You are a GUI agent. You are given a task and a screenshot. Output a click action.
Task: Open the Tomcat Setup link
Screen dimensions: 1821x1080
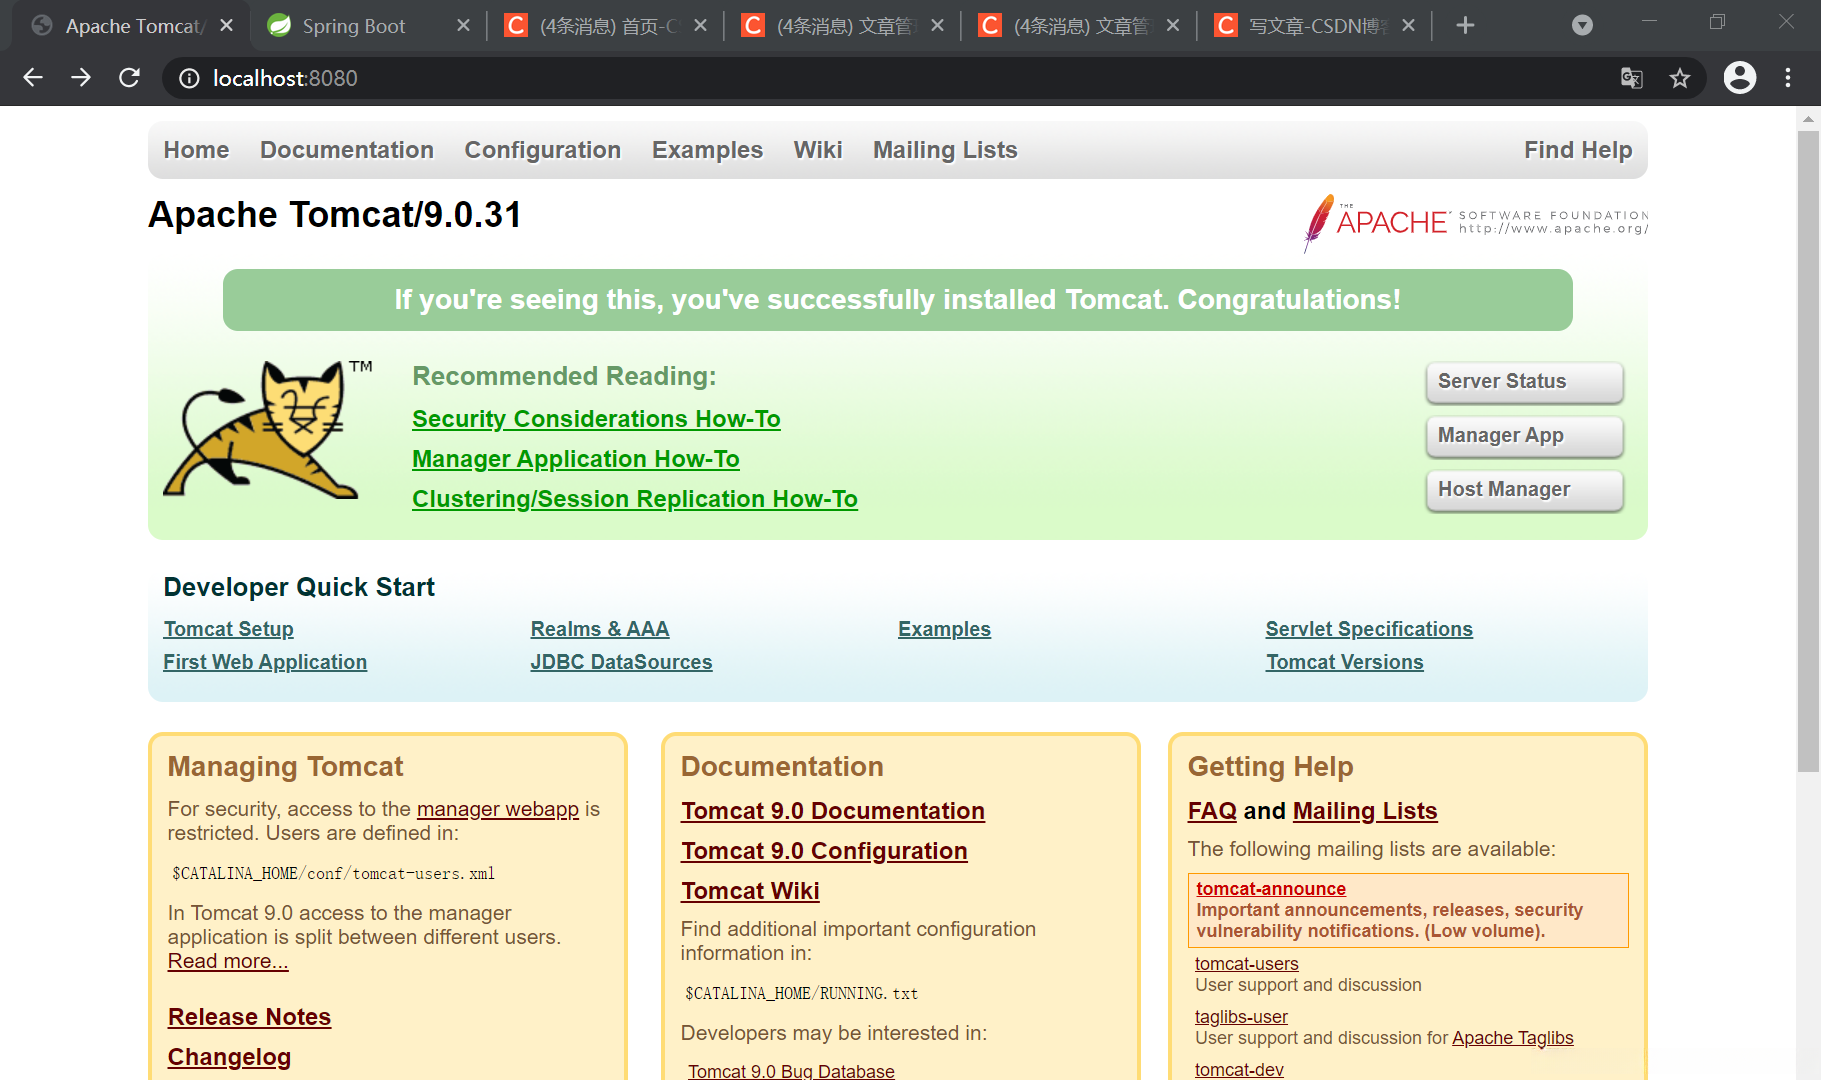pos(229,629)
